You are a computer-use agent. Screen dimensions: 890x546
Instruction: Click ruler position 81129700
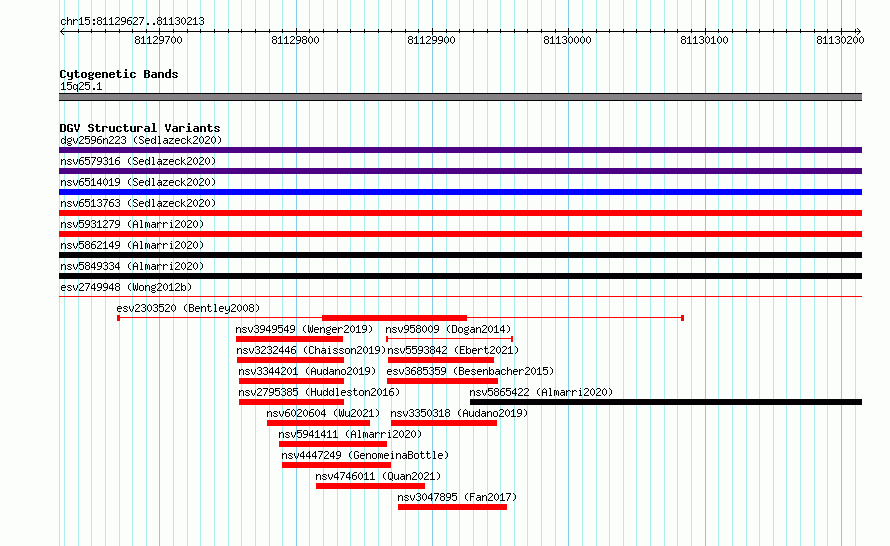pyautogui.click(x=158, y=40)
